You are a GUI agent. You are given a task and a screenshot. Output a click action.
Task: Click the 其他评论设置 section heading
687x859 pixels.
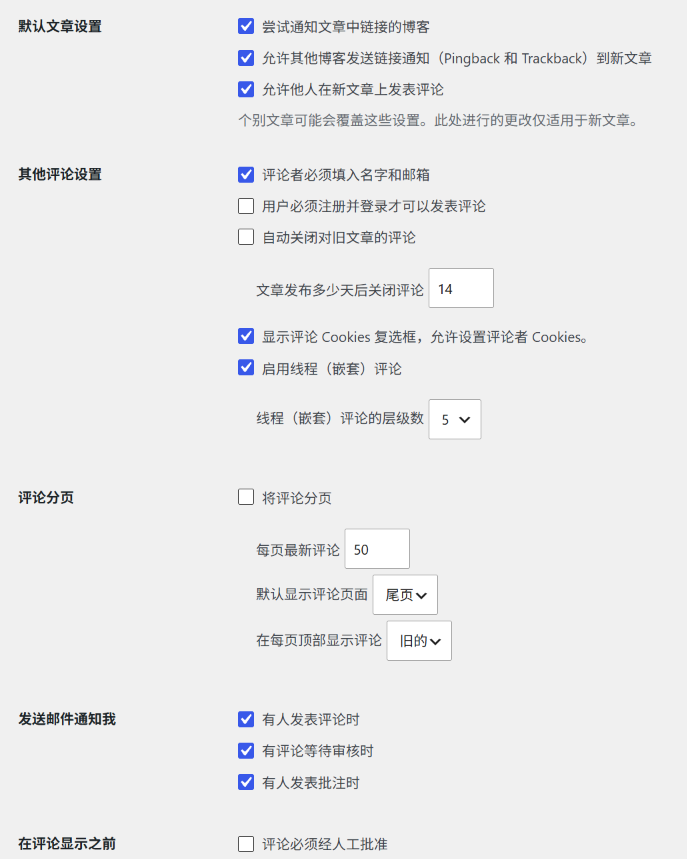tap(60, 174)
